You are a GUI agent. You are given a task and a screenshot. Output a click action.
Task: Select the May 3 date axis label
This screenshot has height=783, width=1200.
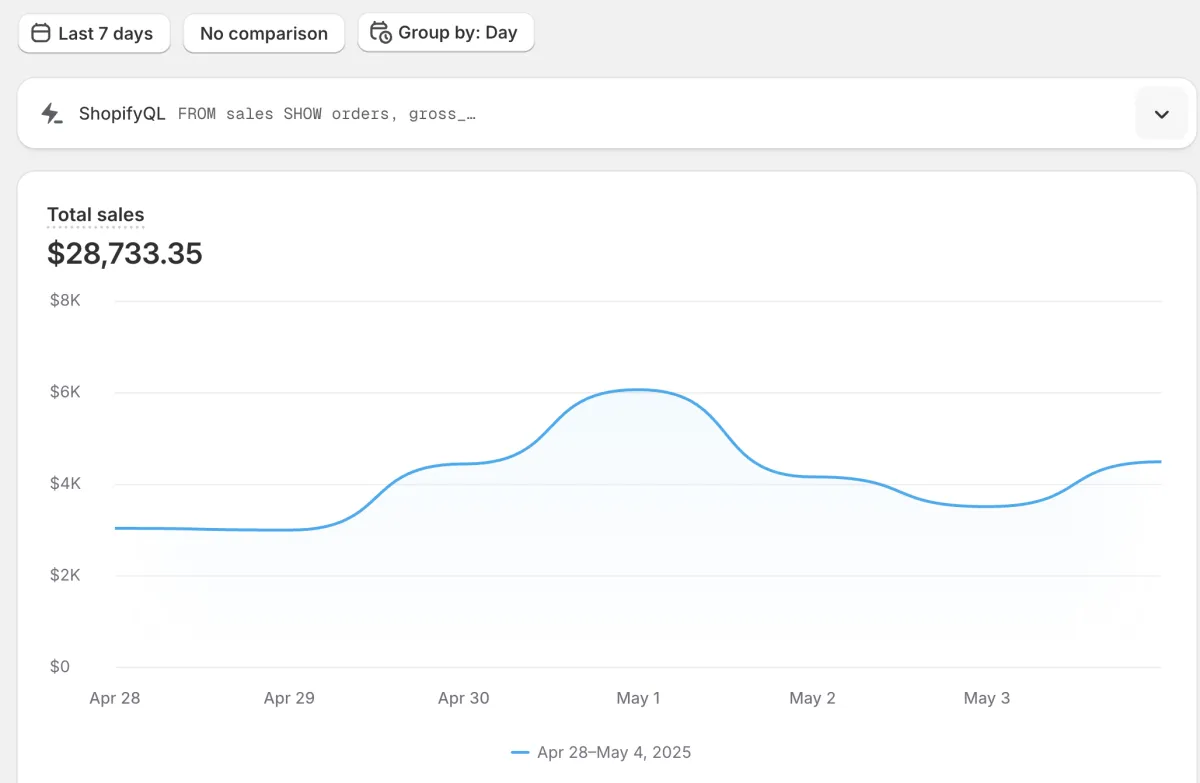[x=986, y=698]
